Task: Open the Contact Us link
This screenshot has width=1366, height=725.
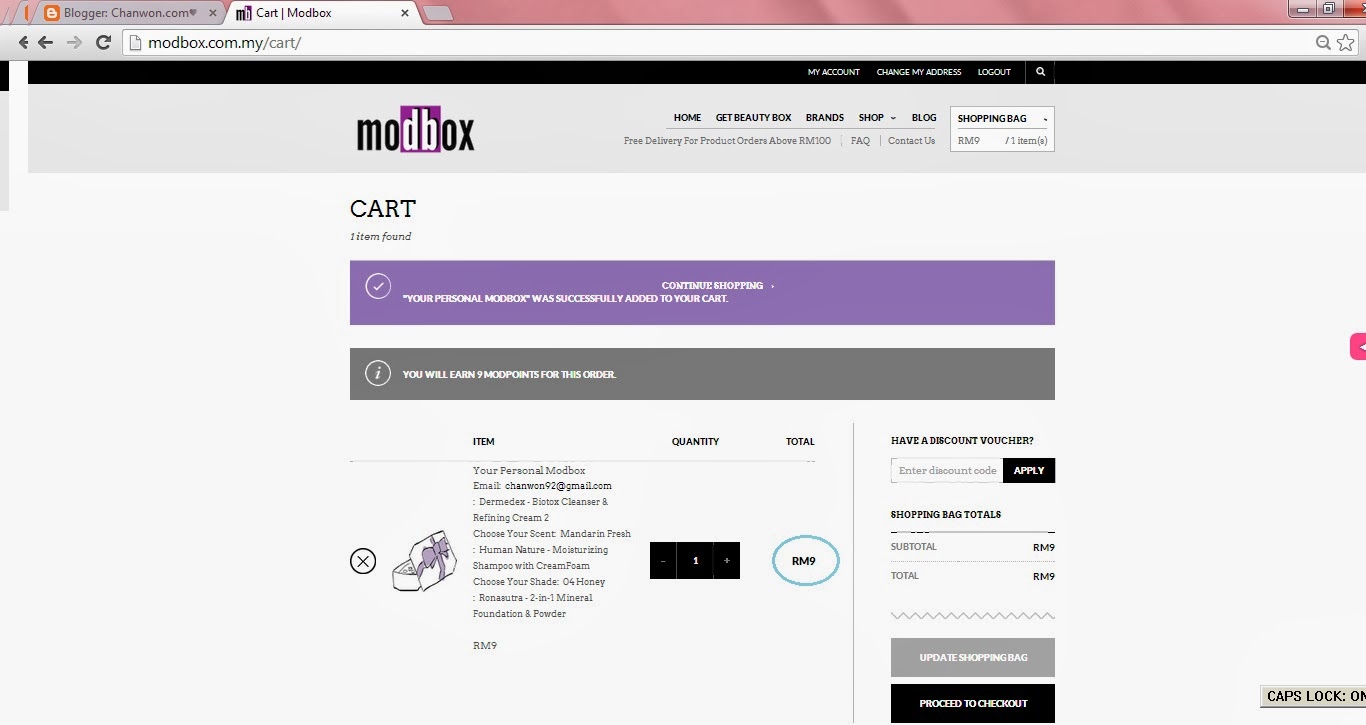Action: tap(911, 140)
